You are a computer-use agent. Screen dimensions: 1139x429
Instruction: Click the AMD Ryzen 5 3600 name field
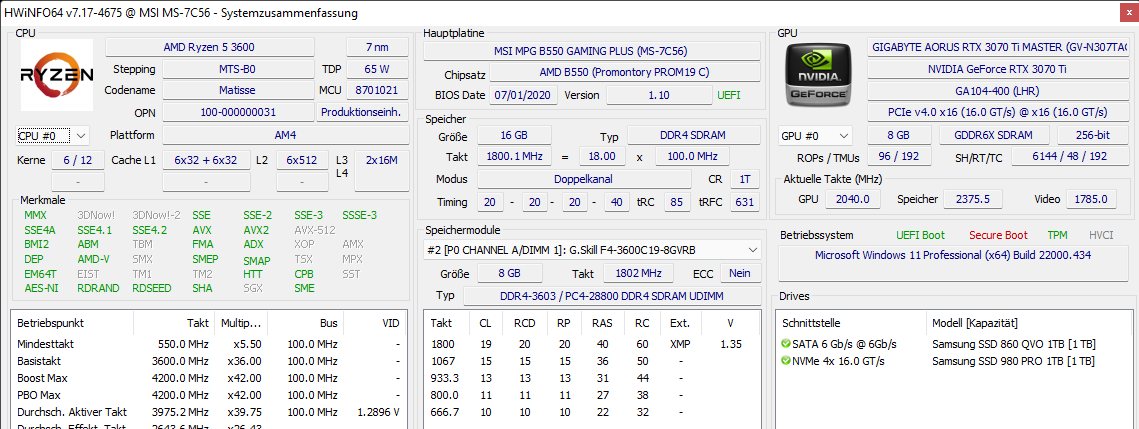pyautogui.click(x=209, y=47)
